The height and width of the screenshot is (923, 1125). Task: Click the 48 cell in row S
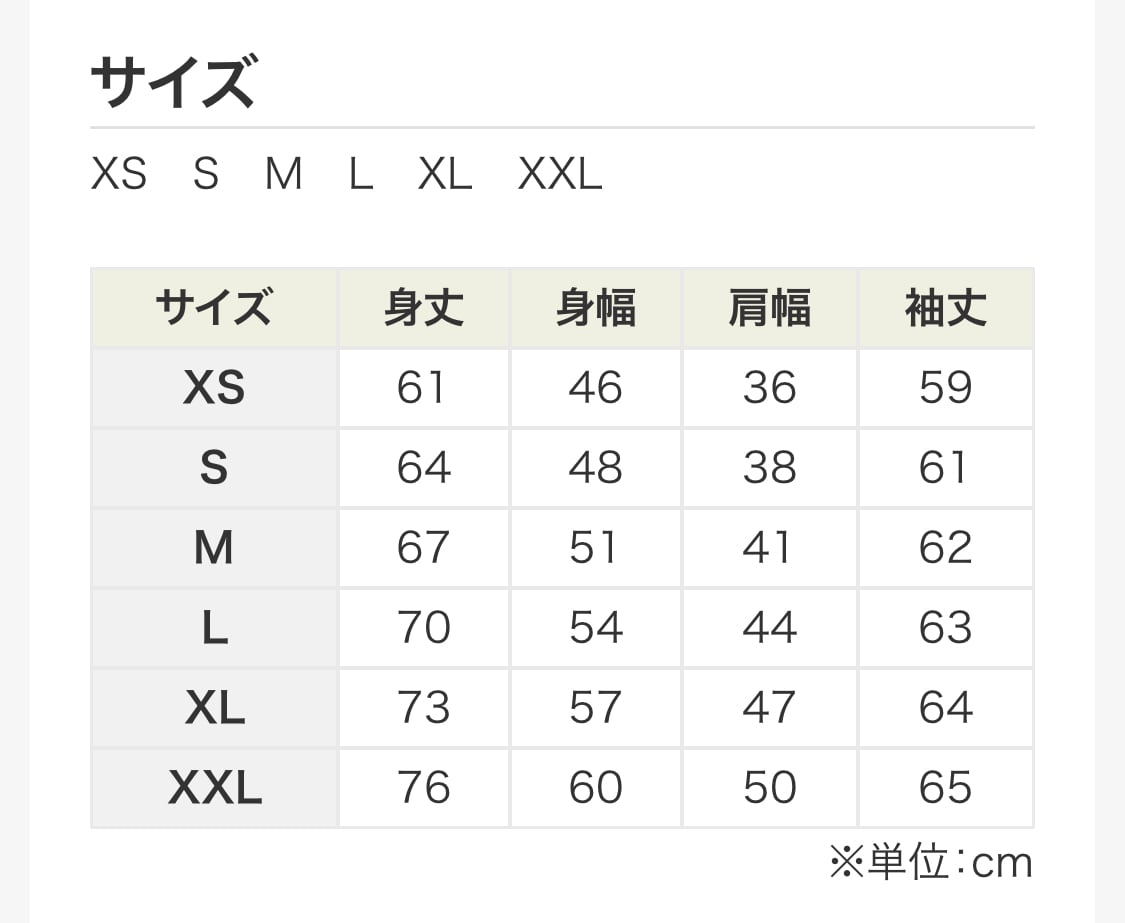click(596, 468)
